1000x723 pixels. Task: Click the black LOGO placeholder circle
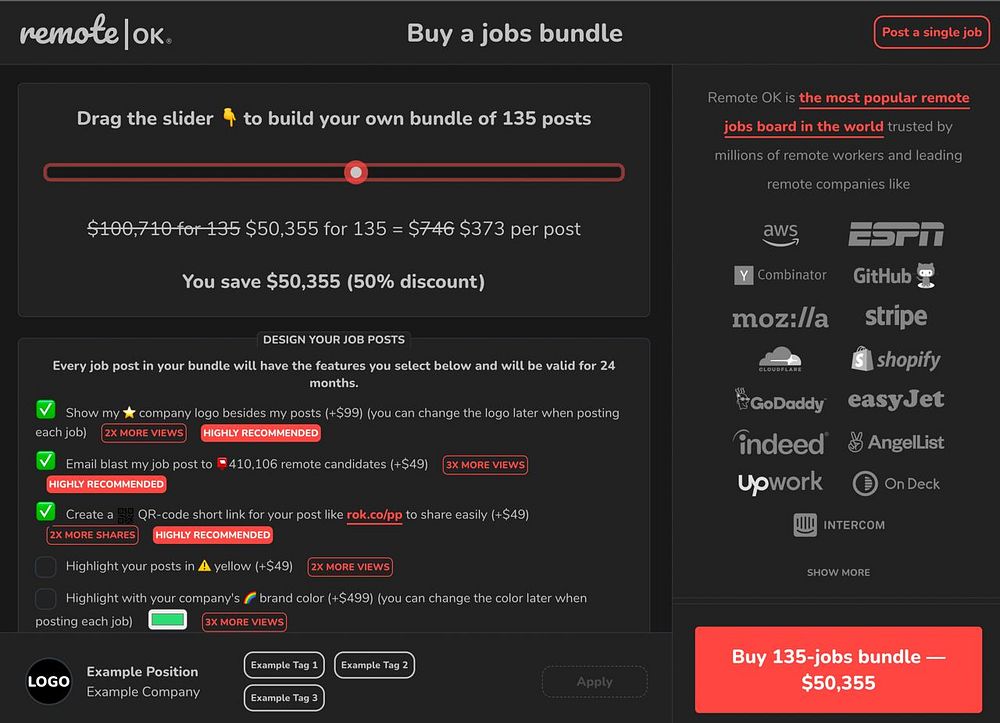(49, 682)
